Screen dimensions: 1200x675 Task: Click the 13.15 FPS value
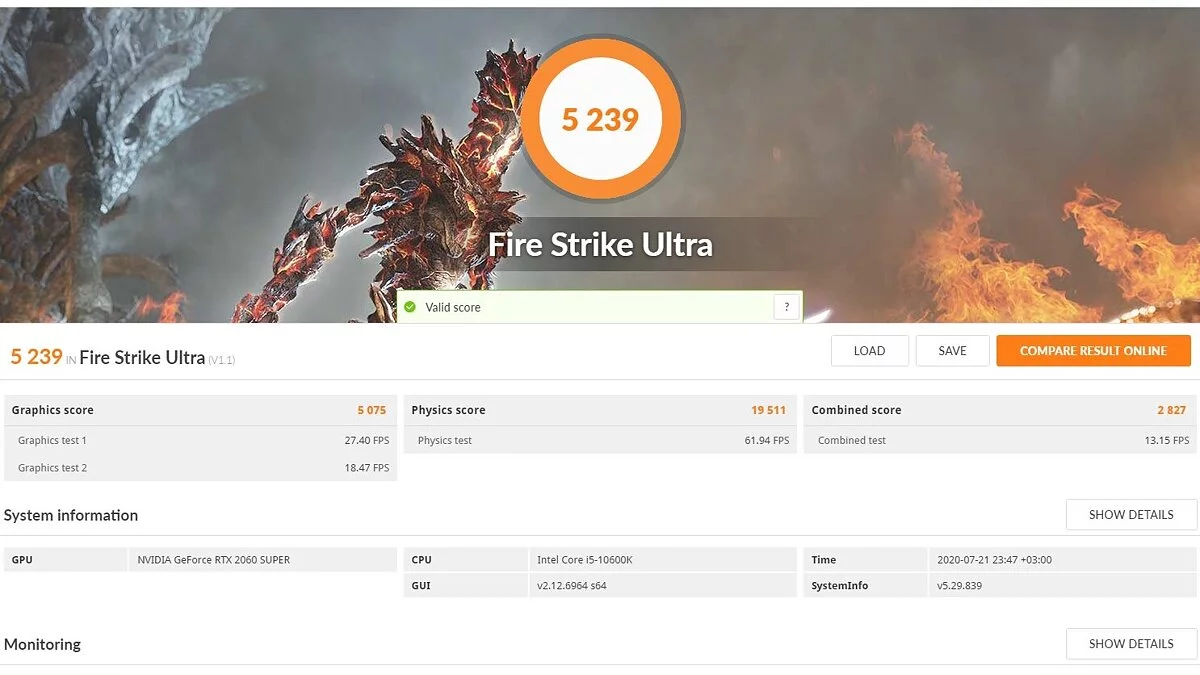1167,440
